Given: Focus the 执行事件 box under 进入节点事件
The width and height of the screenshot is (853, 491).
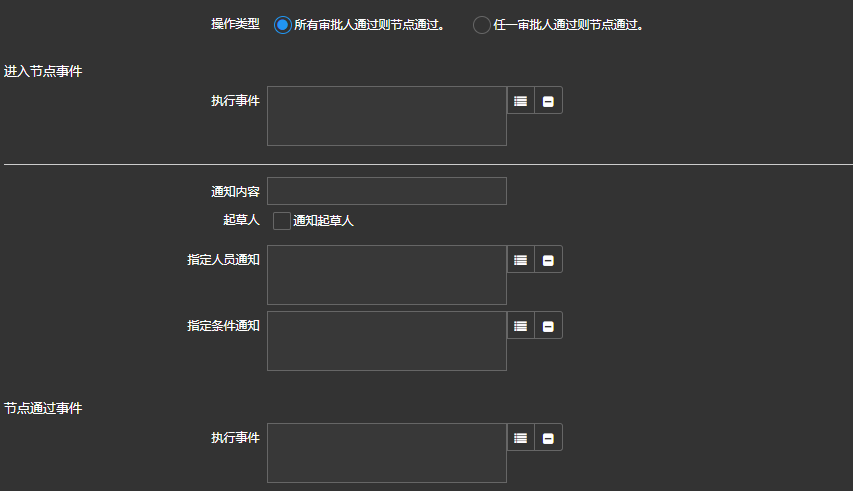Looking at the screenshot, I should [386, 116].
